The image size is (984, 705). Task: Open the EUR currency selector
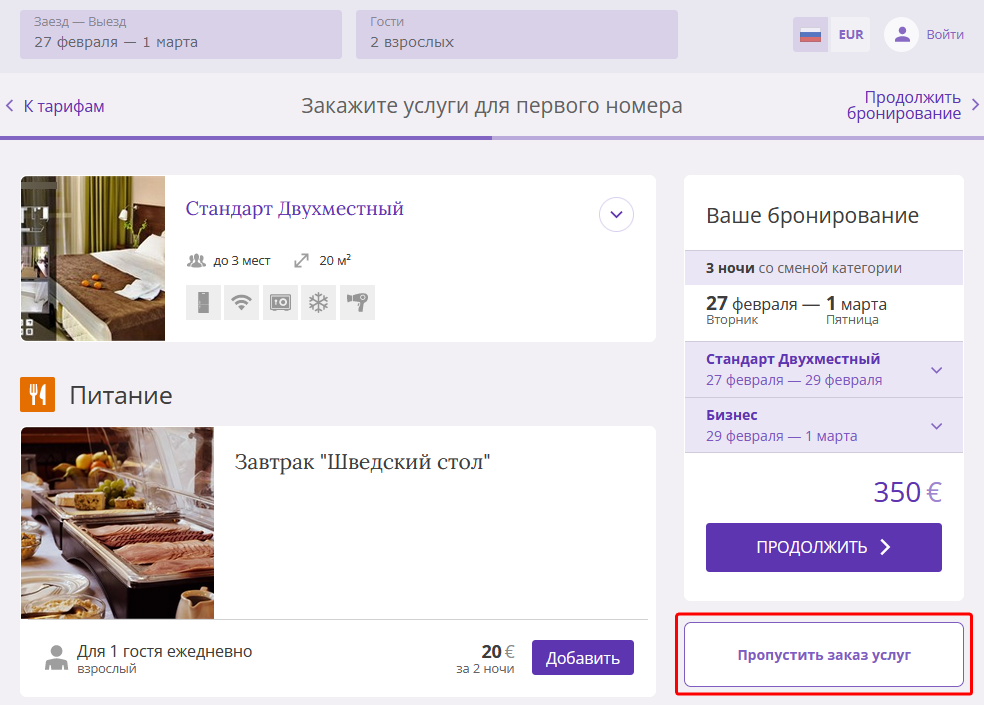tap(850, 35)
